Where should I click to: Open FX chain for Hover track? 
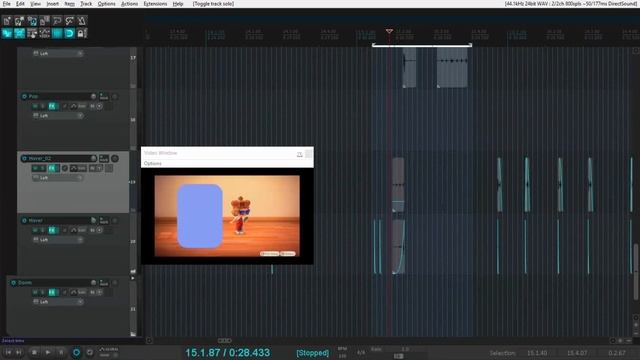[52, 230]
